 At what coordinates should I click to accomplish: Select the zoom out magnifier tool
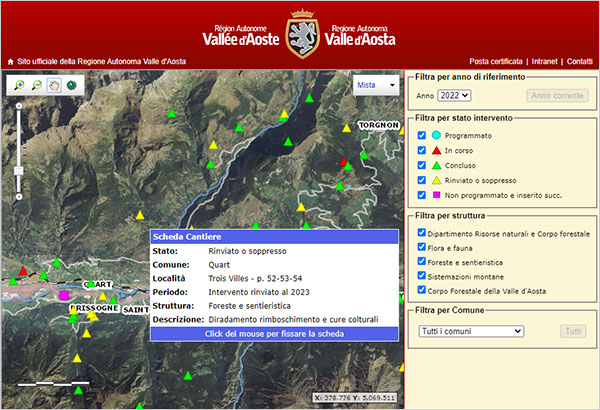(x=38, y=86)
